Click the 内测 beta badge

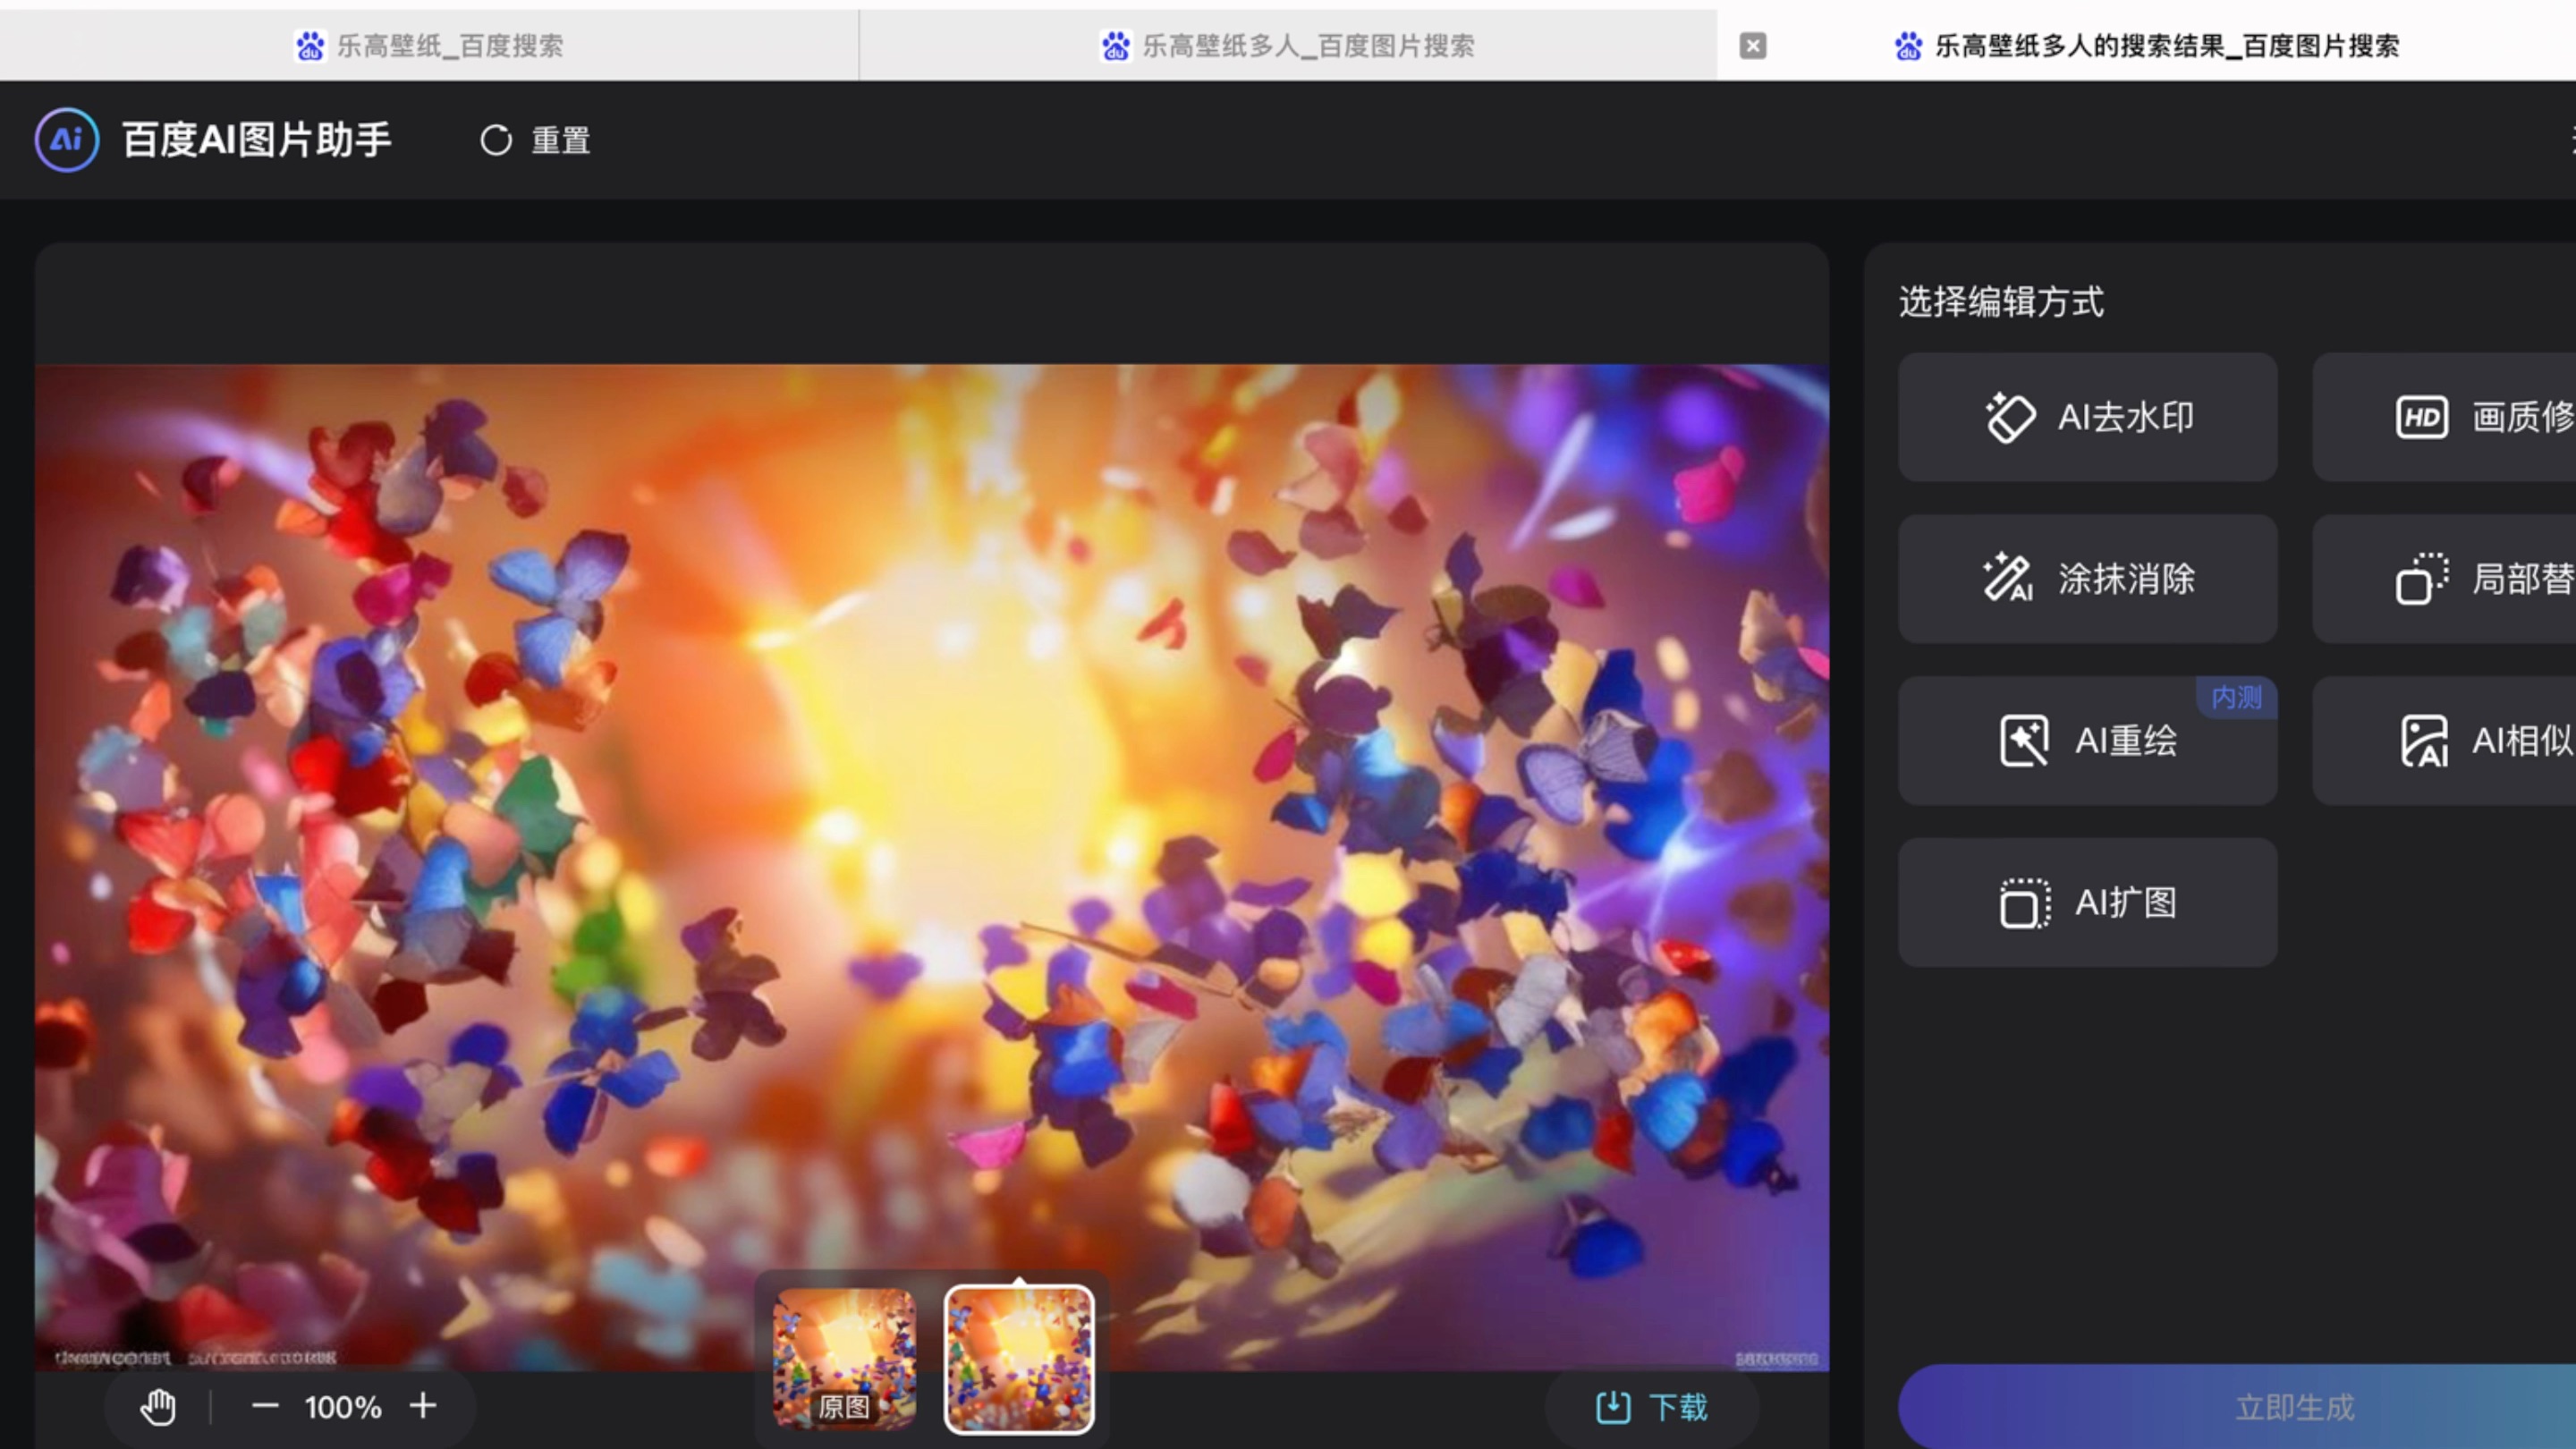2236,697
